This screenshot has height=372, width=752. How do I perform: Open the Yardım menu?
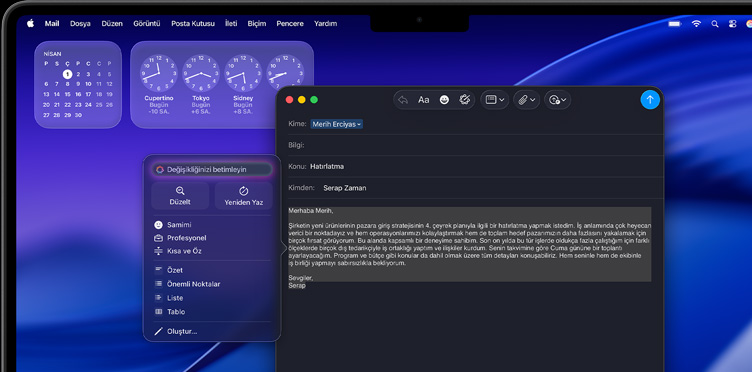pyautogui.click(x=326, y=23)
